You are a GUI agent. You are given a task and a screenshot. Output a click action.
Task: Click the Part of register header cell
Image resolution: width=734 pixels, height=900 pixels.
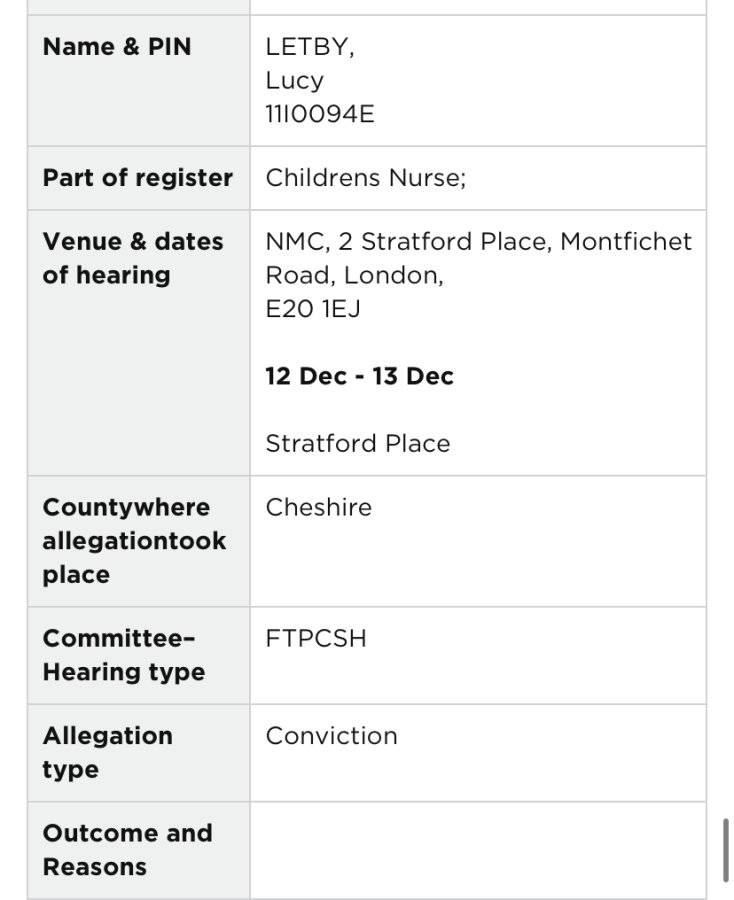[138, 178]
